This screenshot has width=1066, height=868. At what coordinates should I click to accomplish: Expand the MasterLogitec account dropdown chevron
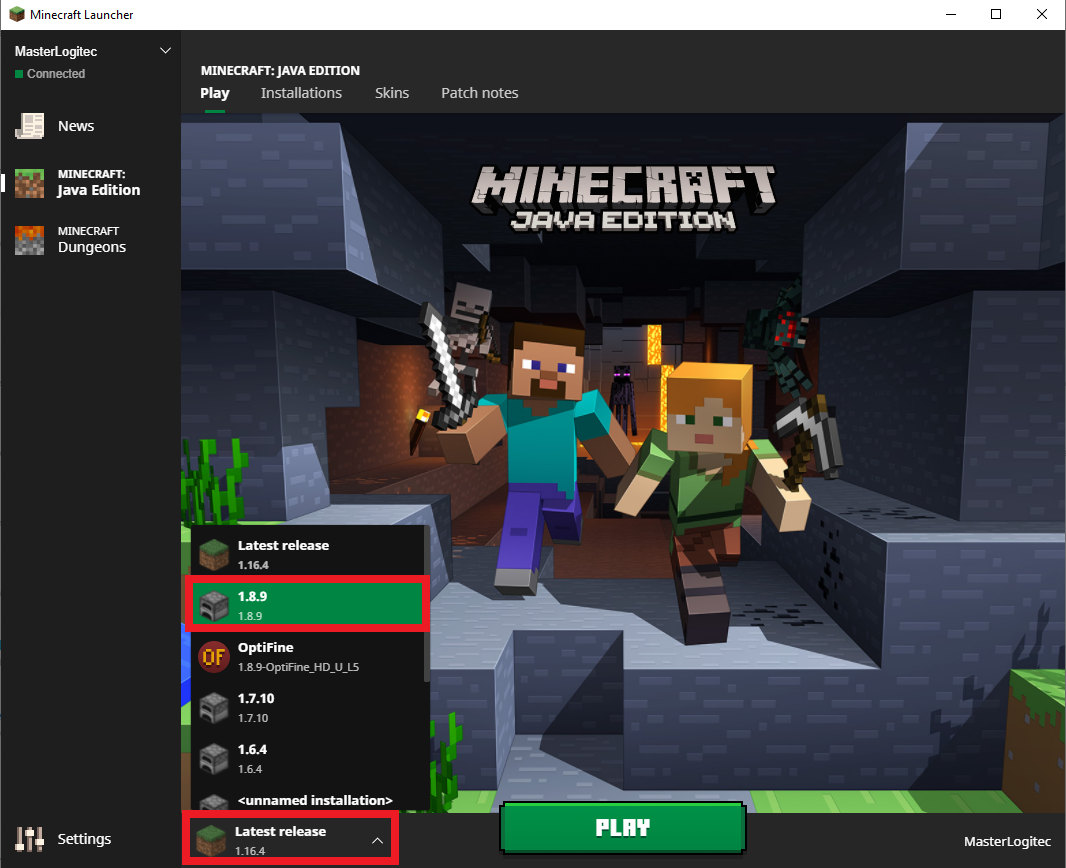pyautogui.click(x=165, y=51)
